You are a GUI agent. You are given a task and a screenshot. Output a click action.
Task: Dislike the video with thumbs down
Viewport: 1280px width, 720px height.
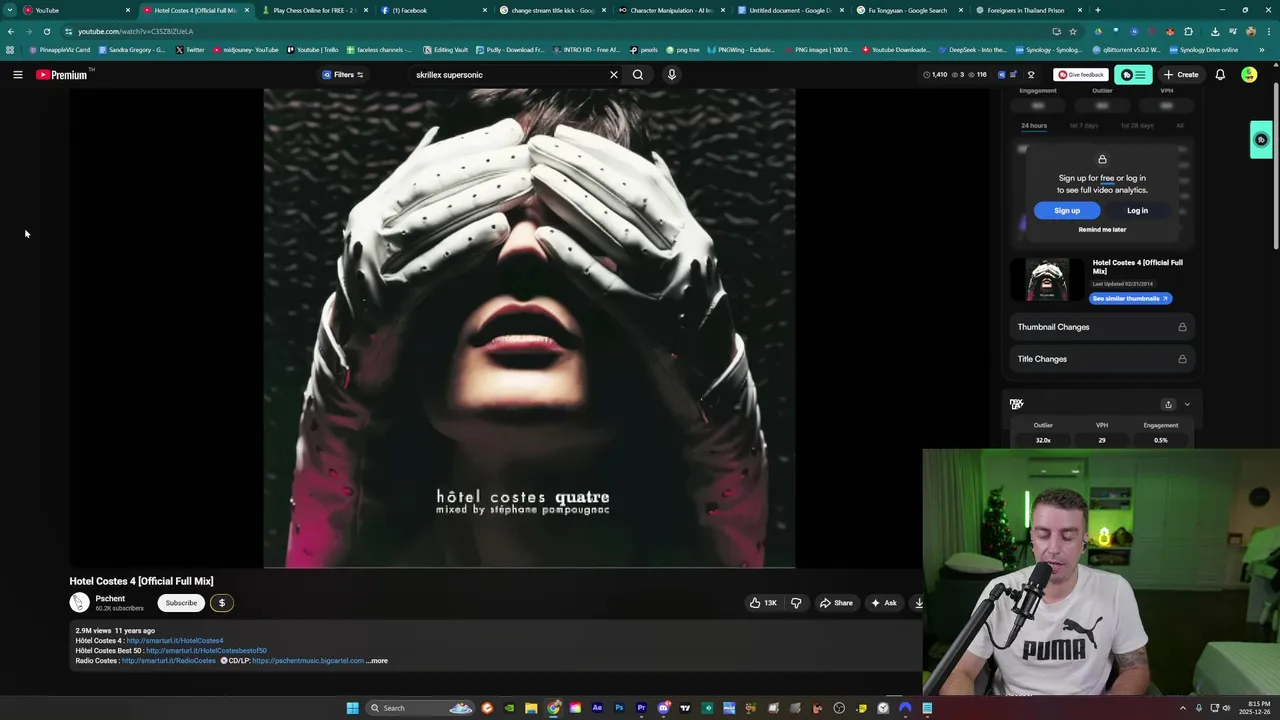[796, 603]
